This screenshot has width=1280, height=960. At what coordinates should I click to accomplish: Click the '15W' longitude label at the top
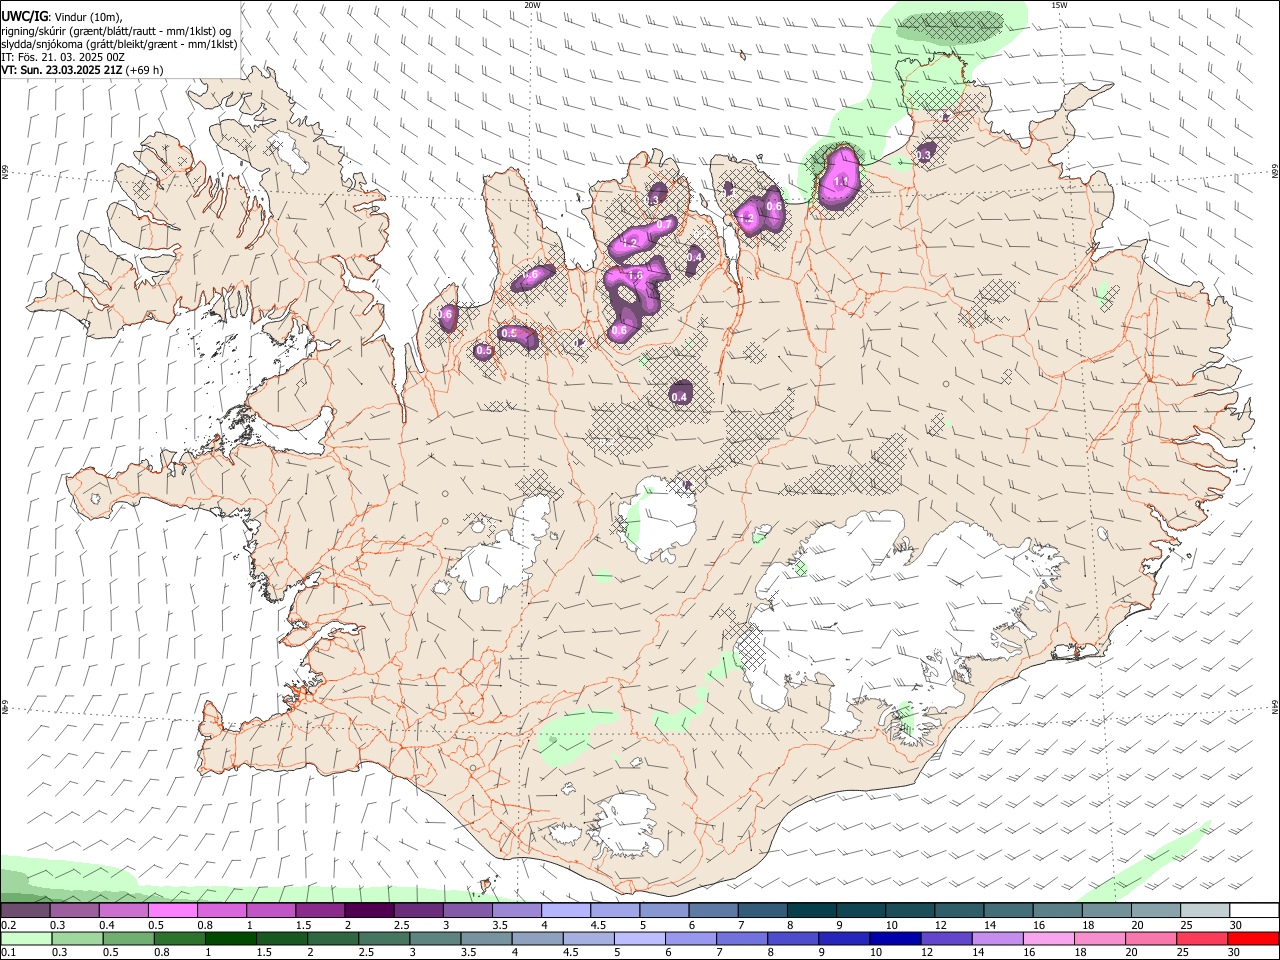[1059, 4]
